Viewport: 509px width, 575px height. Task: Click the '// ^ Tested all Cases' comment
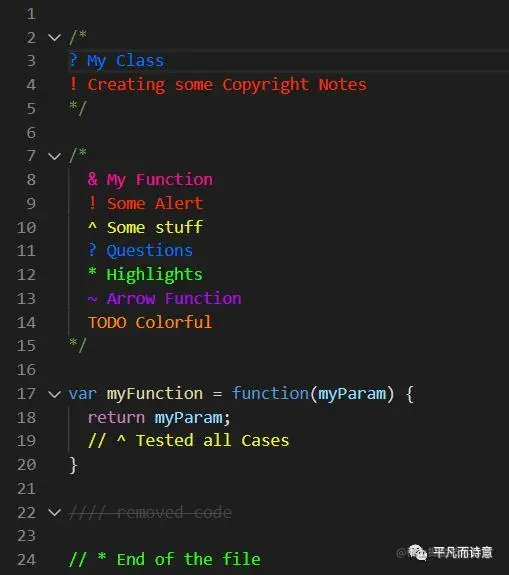click(188, 441)
